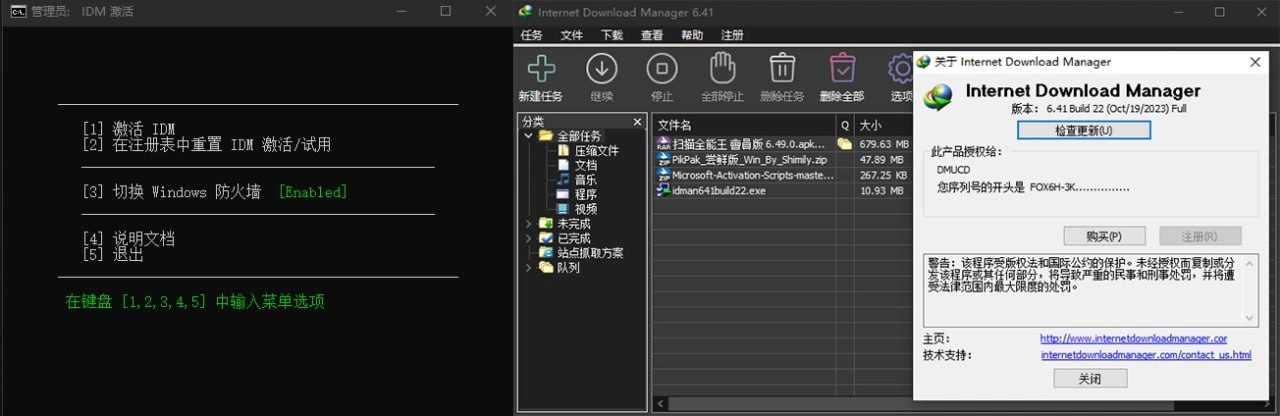Close the About Internet Download Manager dialog
The height and width of the screenshot is (416, 1280).
[x=1254, y=61]
